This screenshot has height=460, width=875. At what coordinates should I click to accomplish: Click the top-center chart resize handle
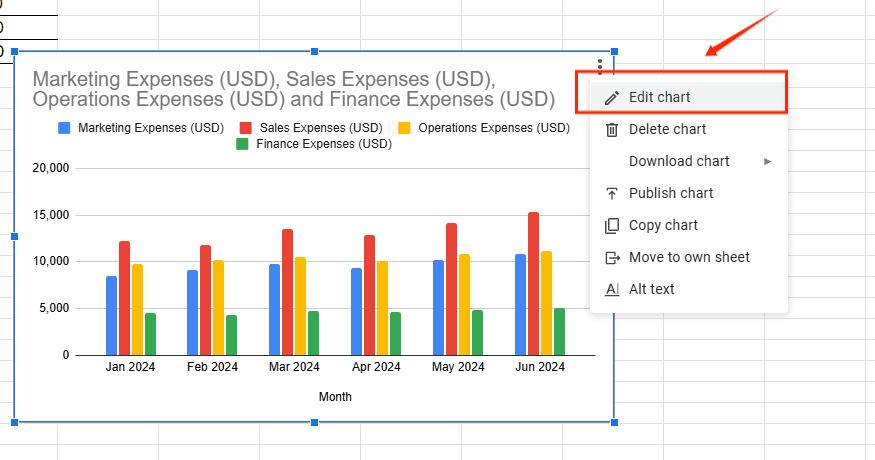(x=315, y=51)
